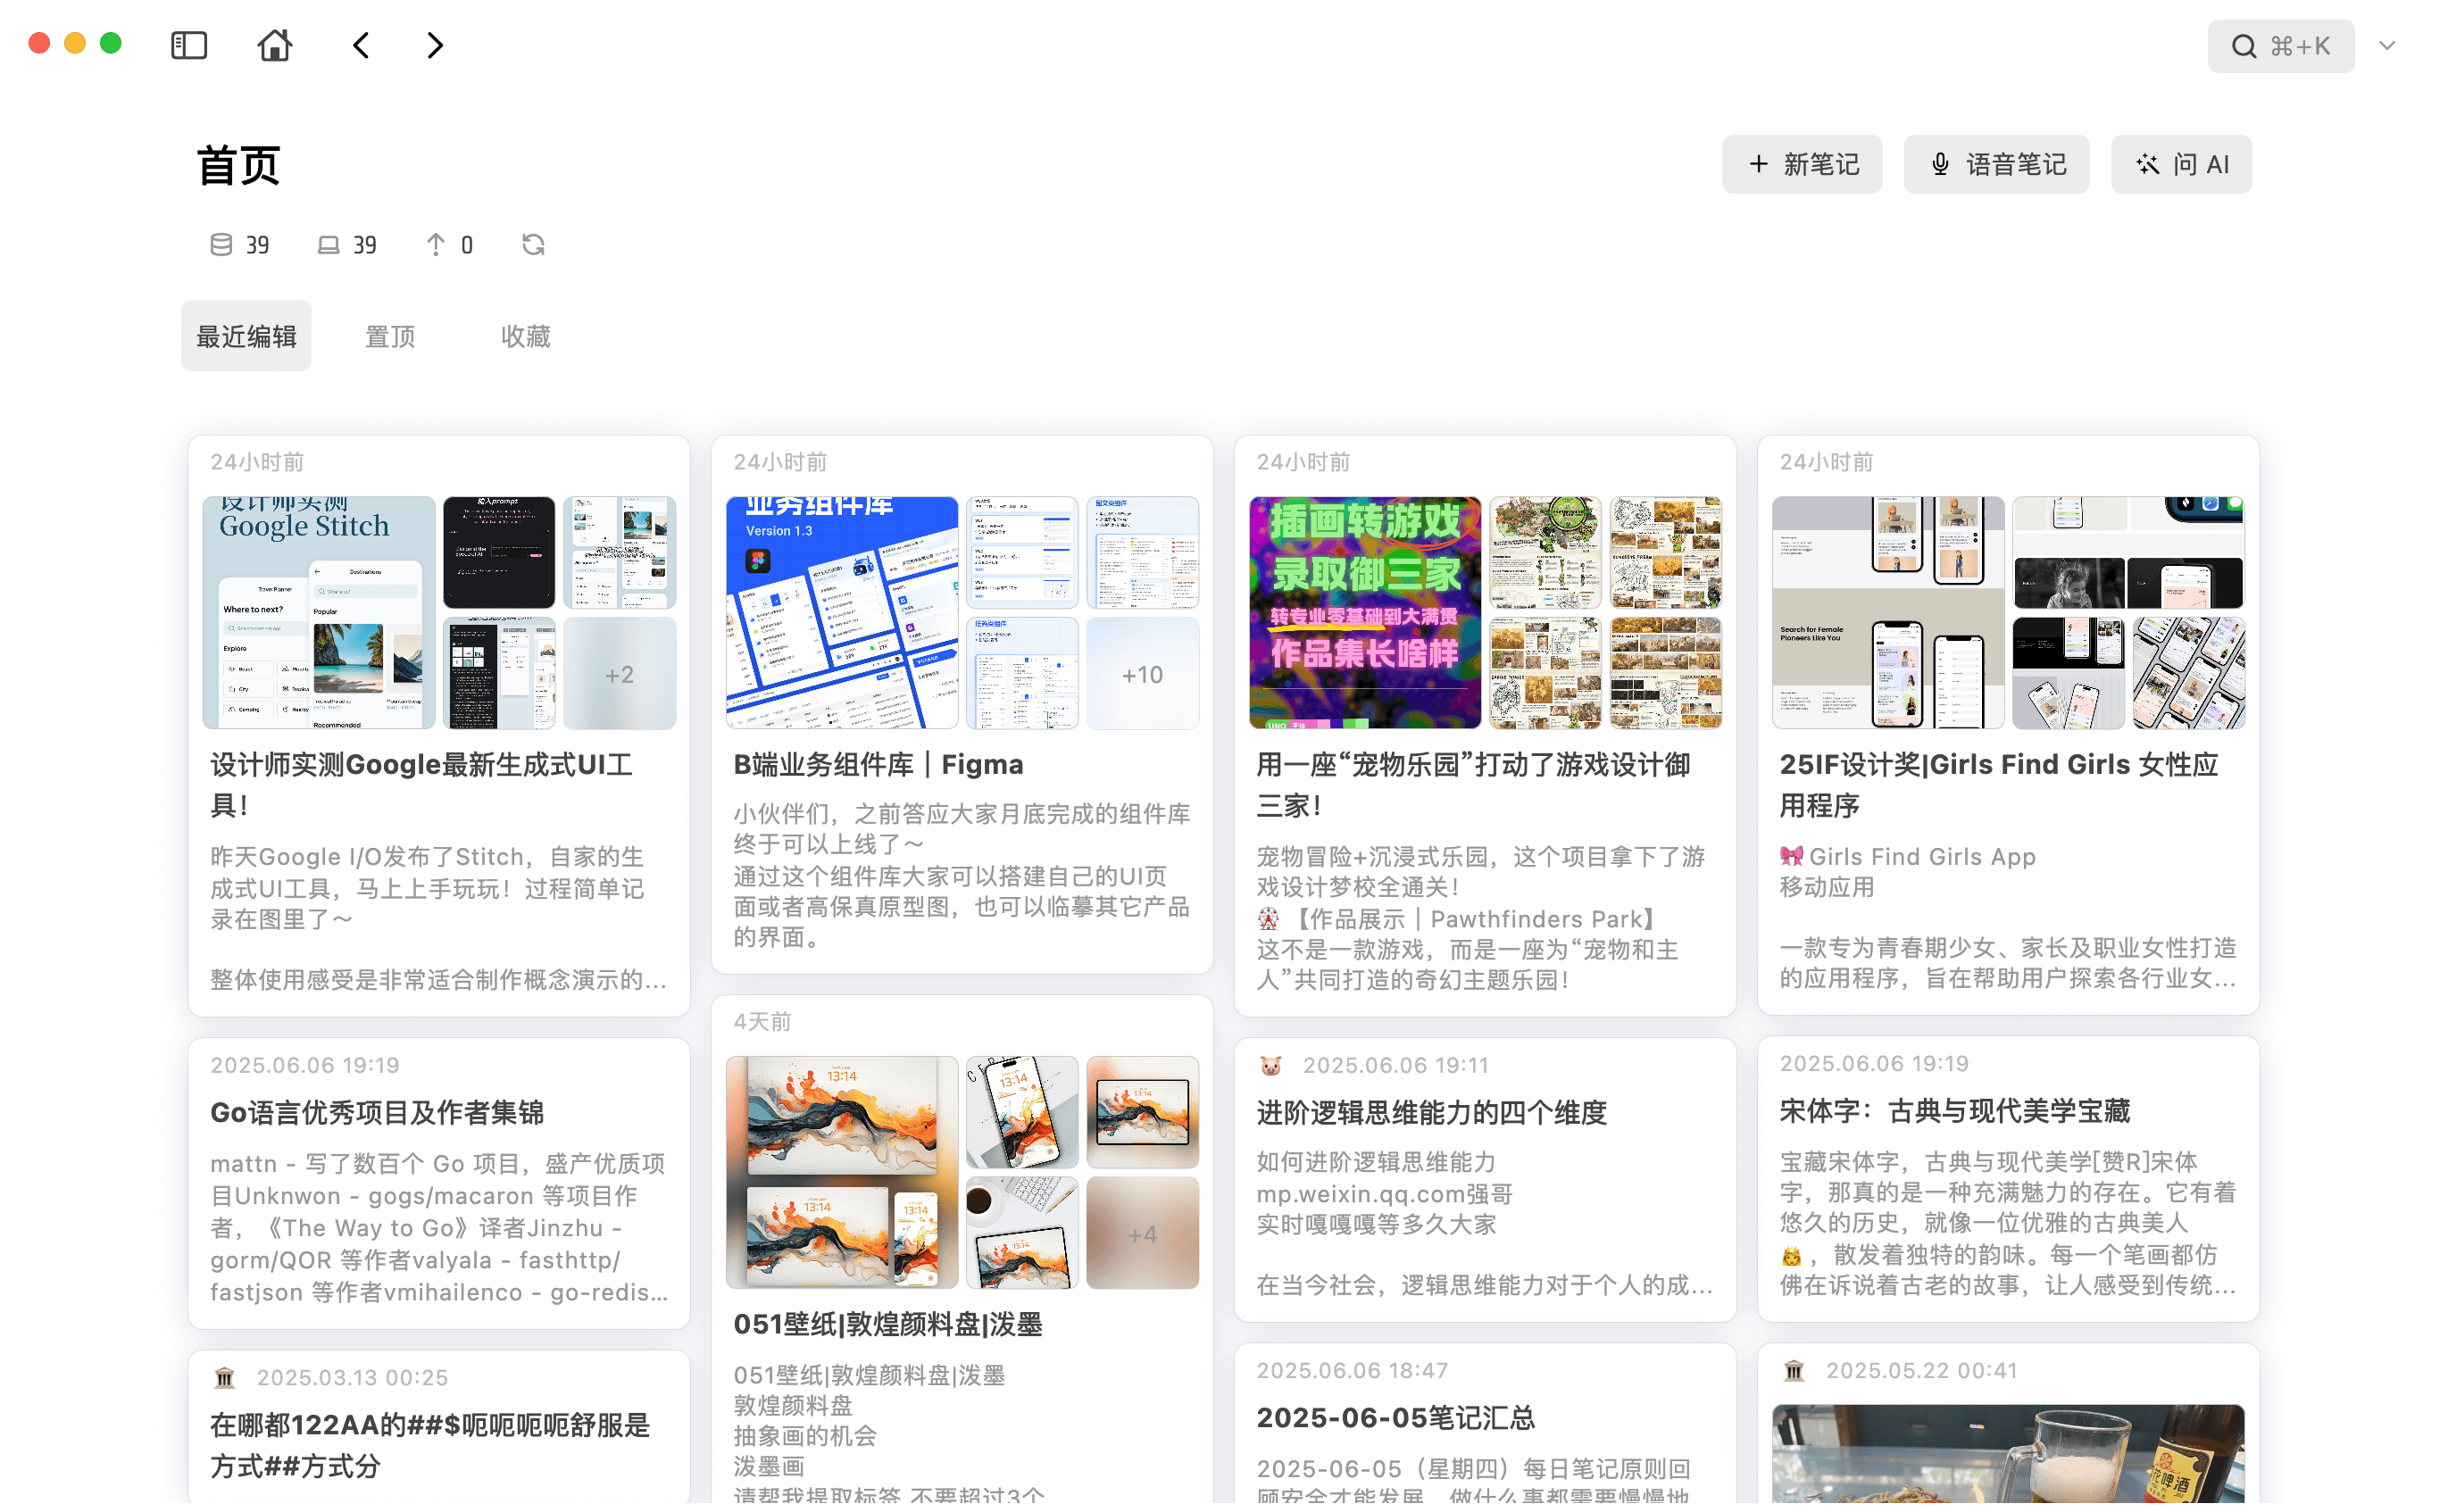Screen dimensions: 2448x1512
Task: Expand the +10 hidden images on the Figma card
Action: (x=1142, y=673)
